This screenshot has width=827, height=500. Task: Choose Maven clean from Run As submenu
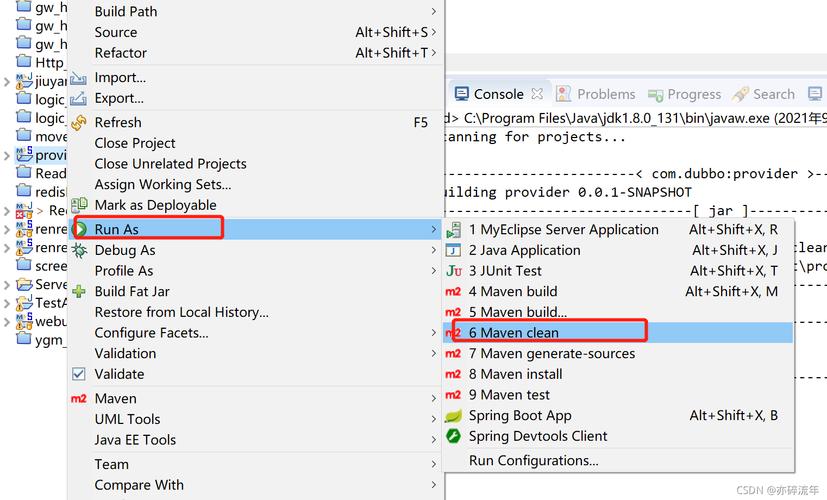tap(618, 333)
